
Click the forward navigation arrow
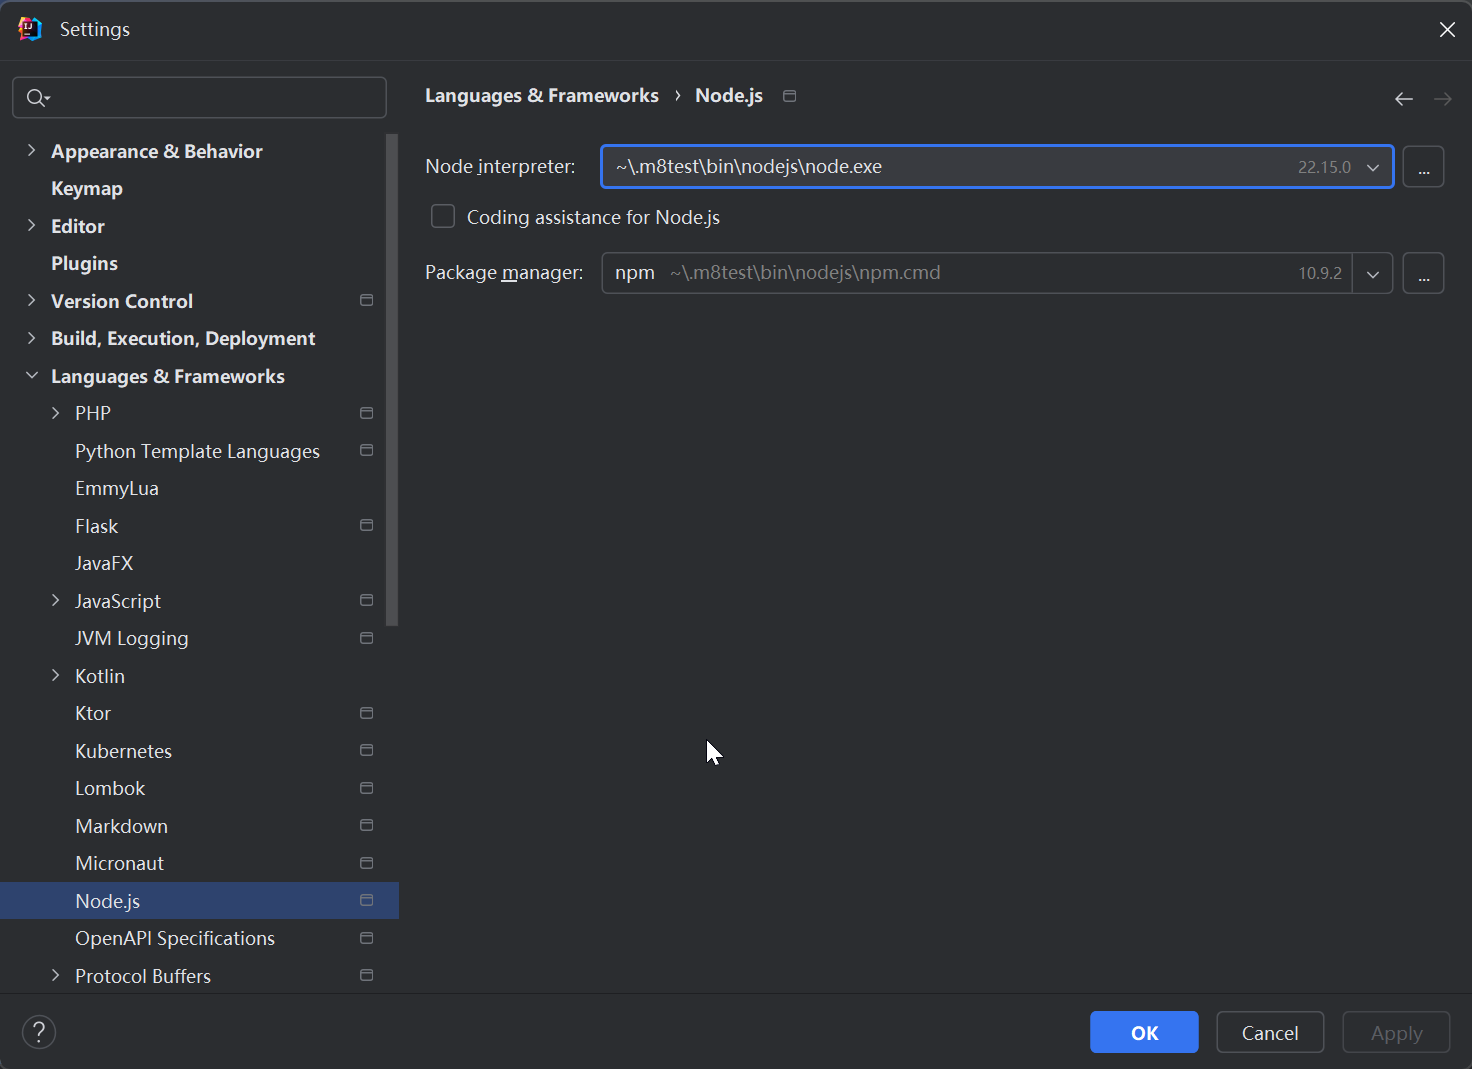click(x=1443, y=98)
